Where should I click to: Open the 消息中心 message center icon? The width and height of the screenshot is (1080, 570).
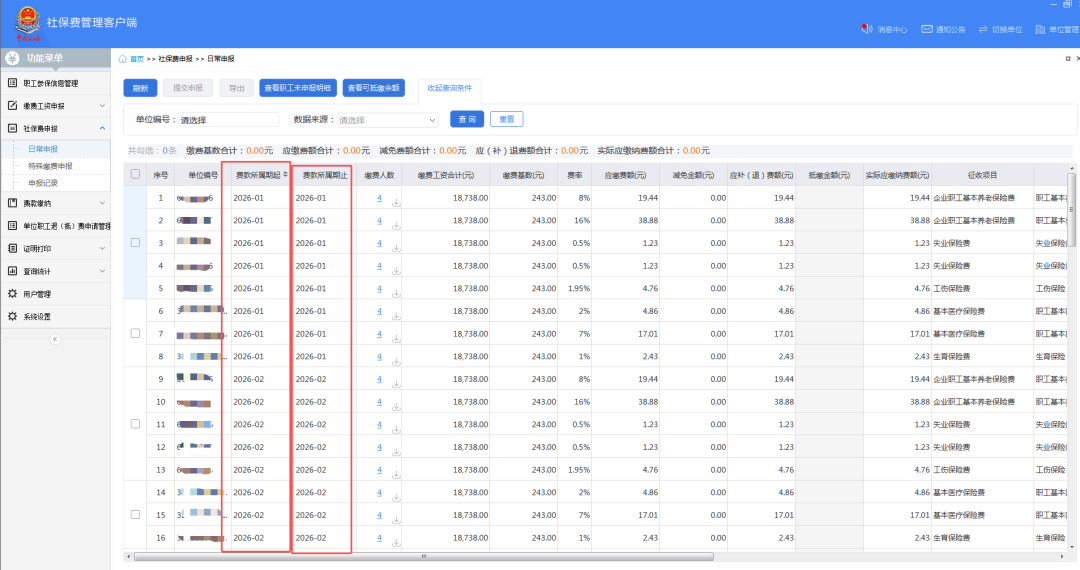(x=866, y=29)
